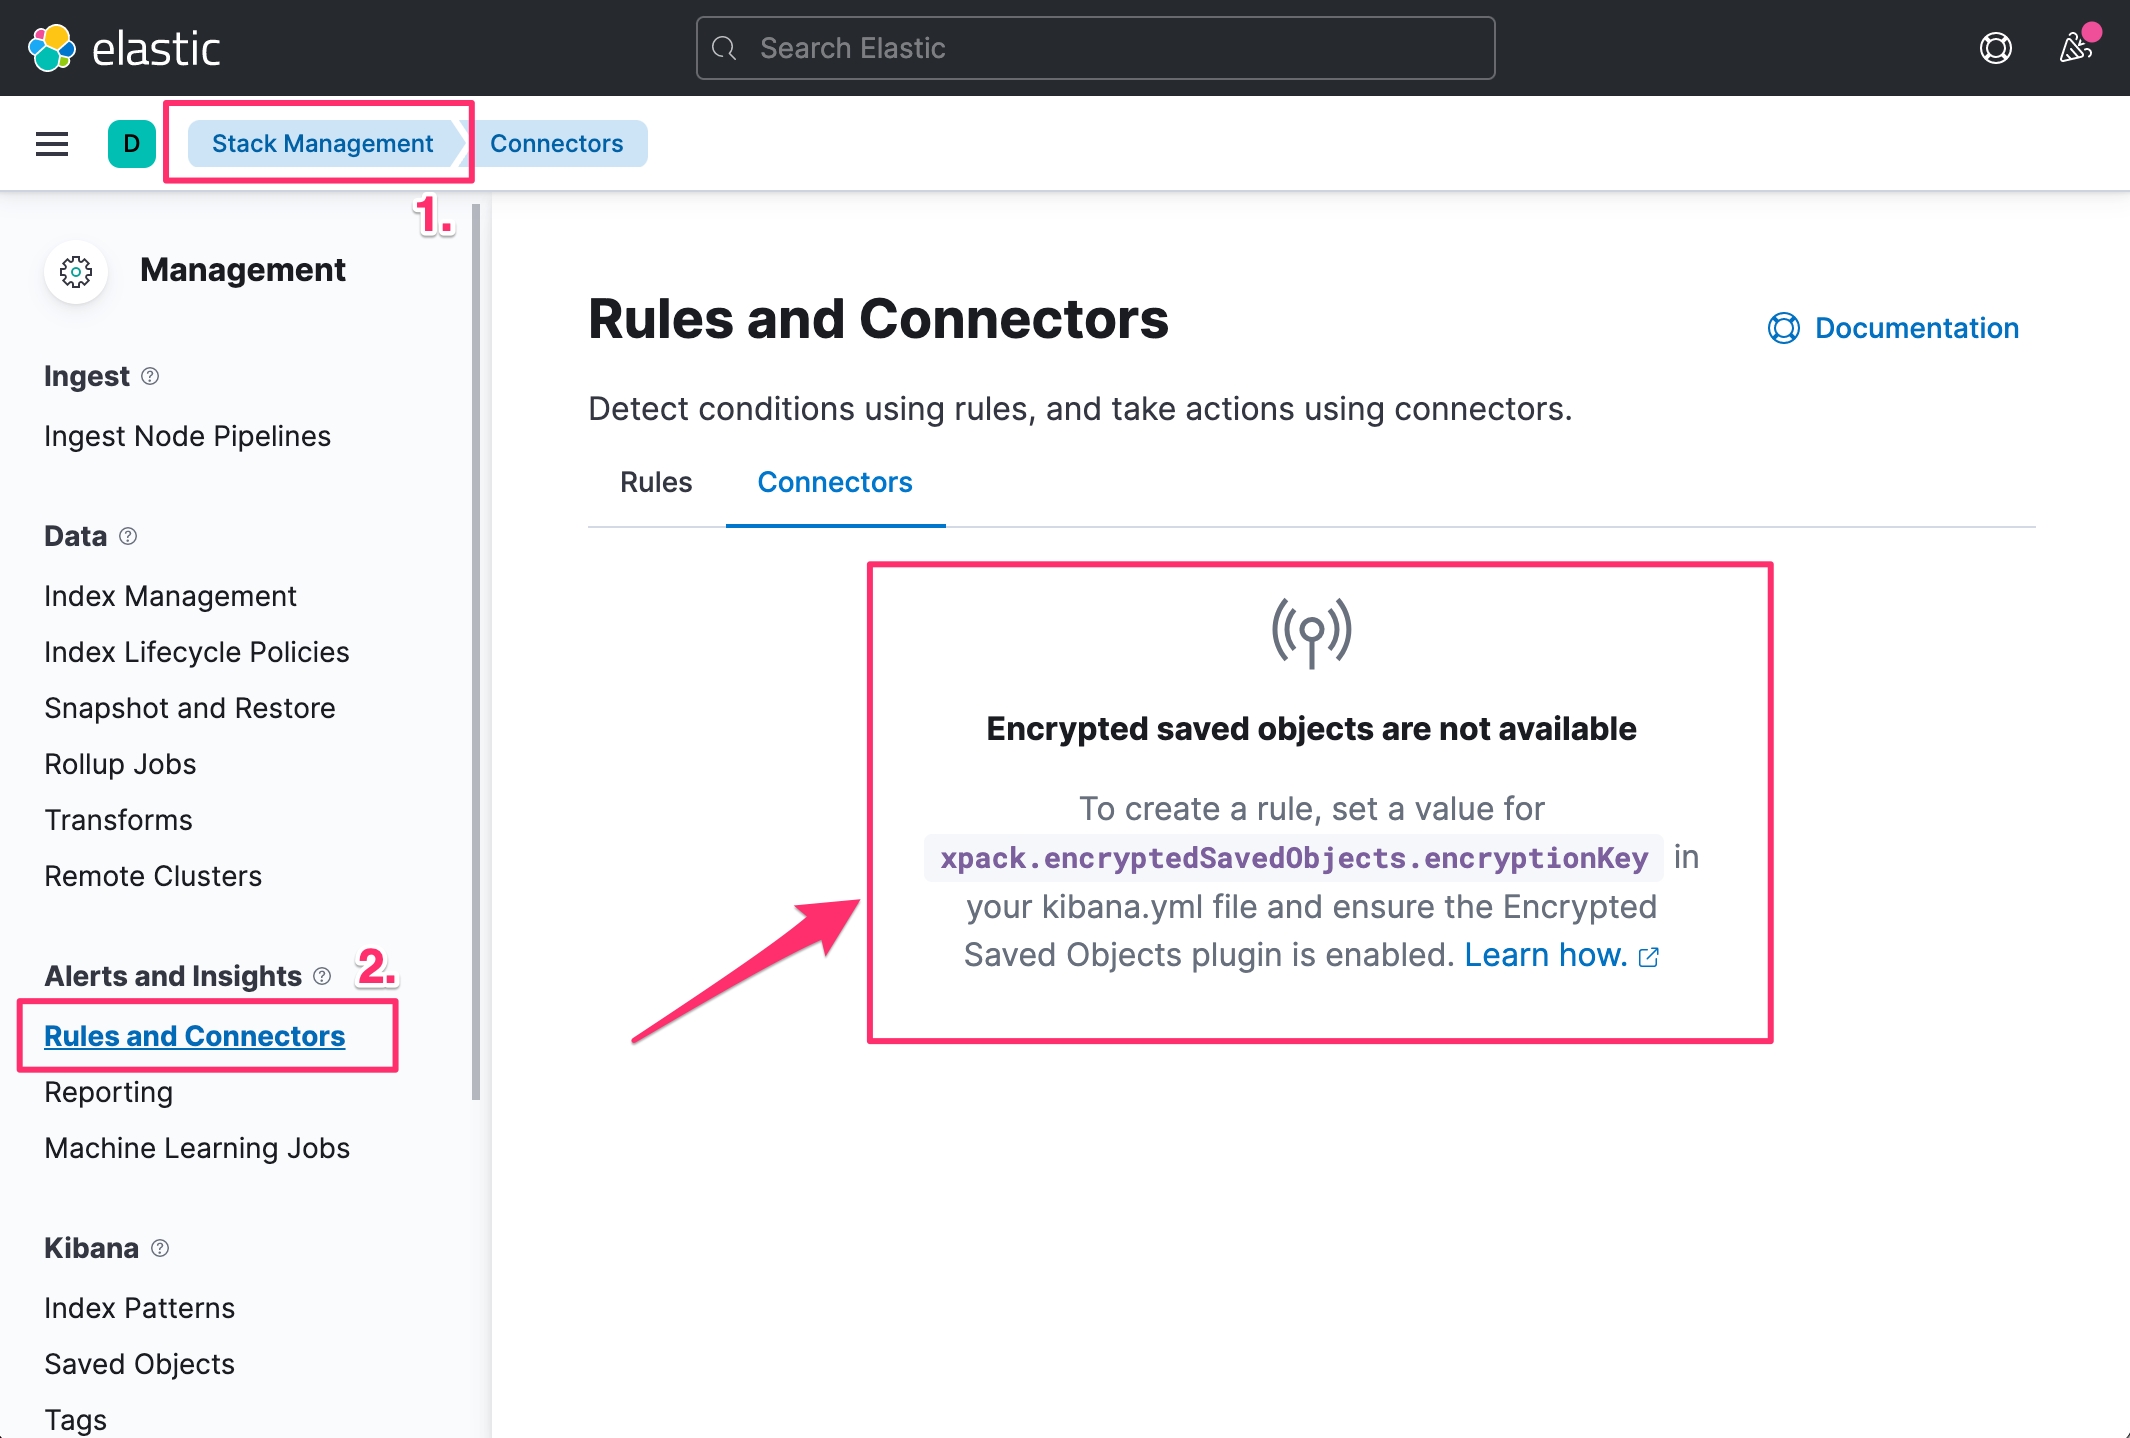This screenshot has height=1438, width=2130.
Task: Click the Alerts and Insights help icon
Action: (322, 976)
